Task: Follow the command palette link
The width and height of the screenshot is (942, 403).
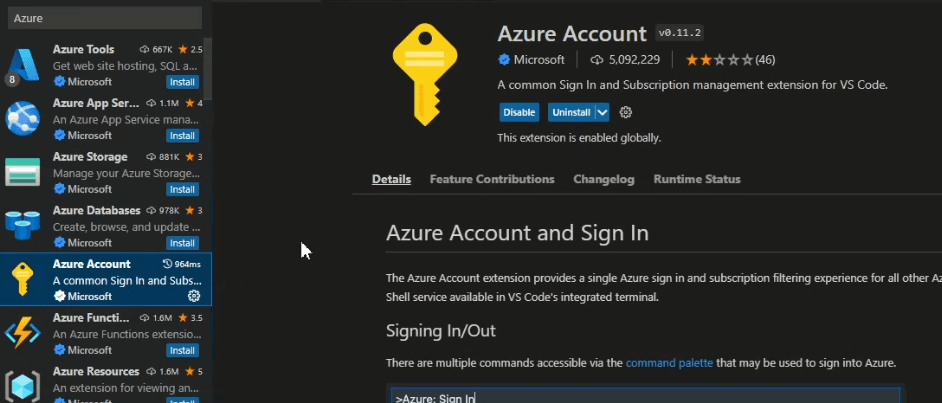Action: pyautogui.click(x=669, y=363)
